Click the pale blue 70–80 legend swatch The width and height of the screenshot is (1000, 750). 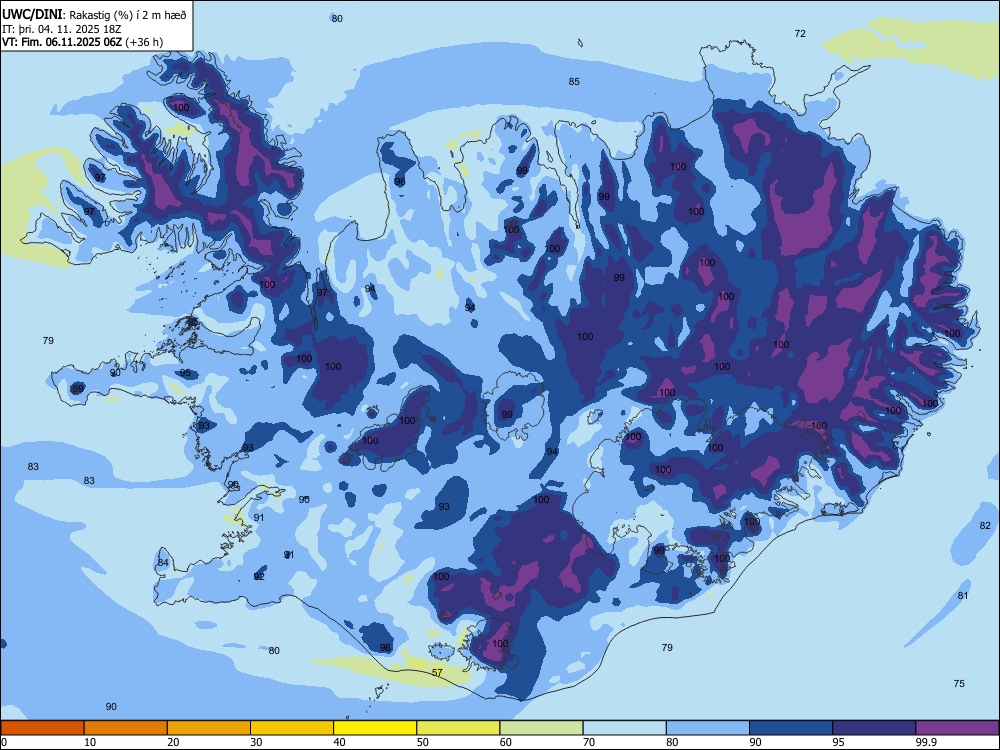click(624, 728)
